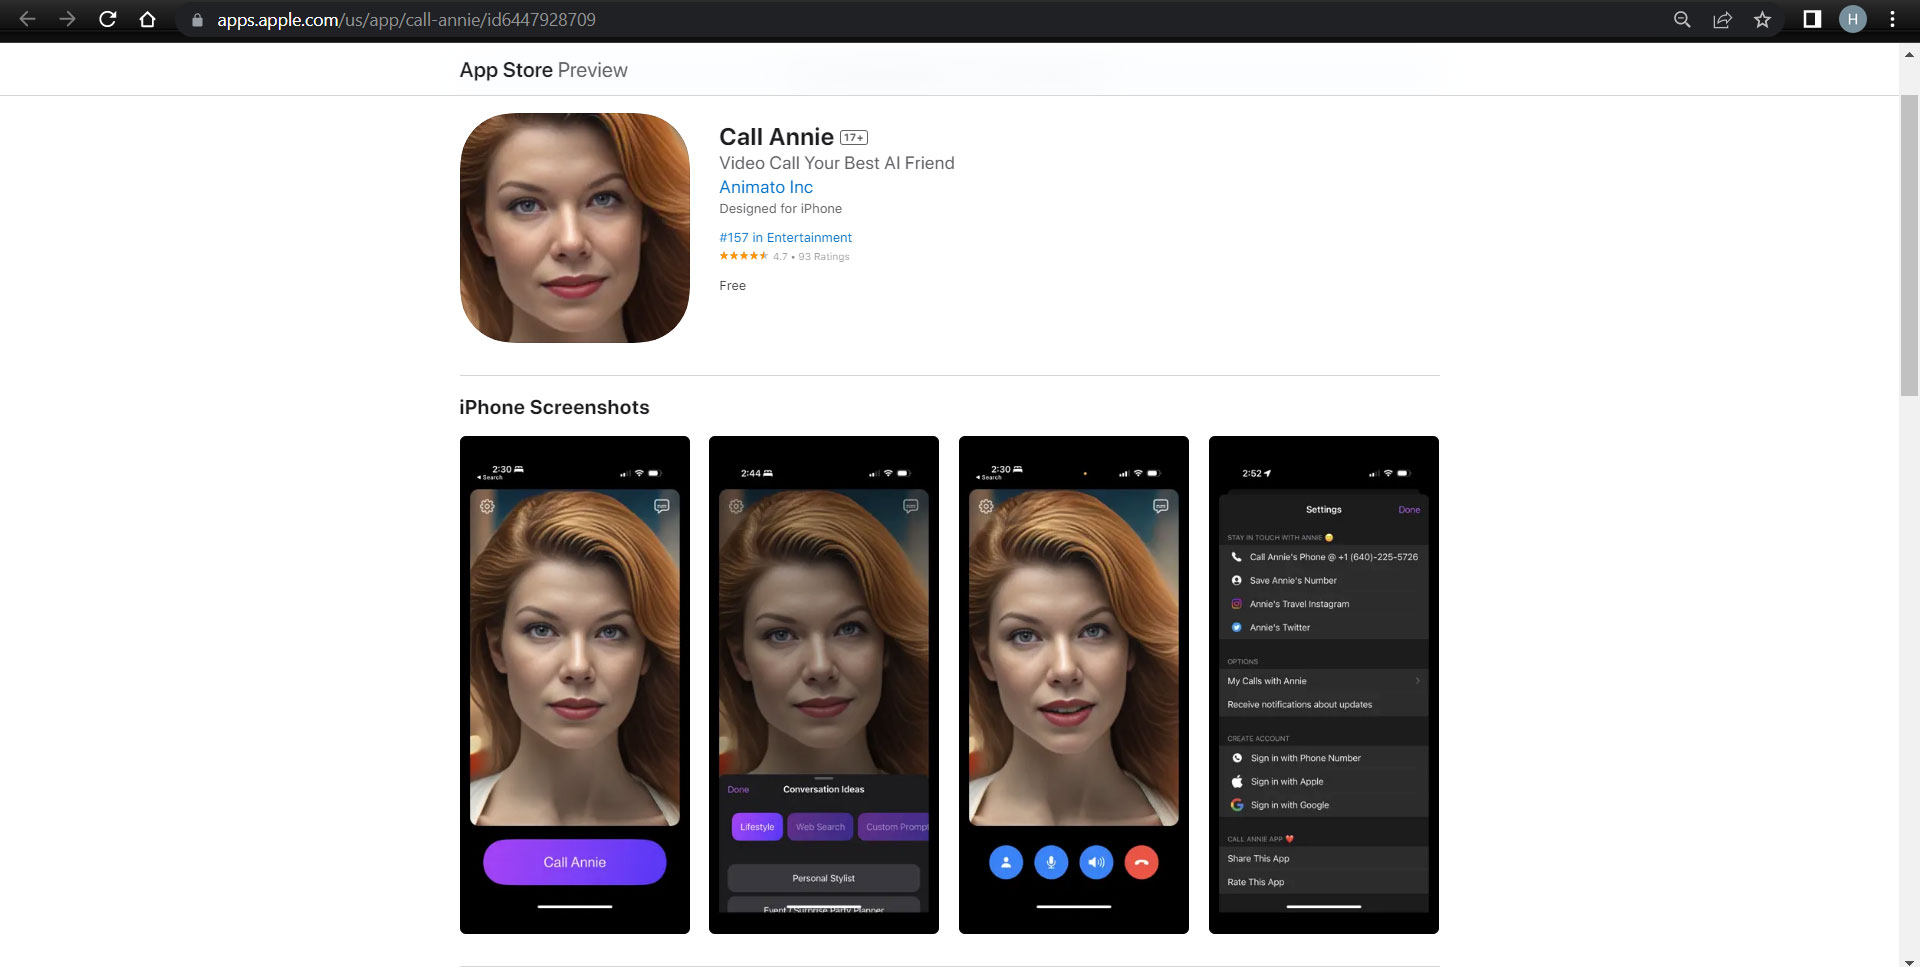Click Share This App row
The width and height of the screenshot is (1920, 967).
1323,859
